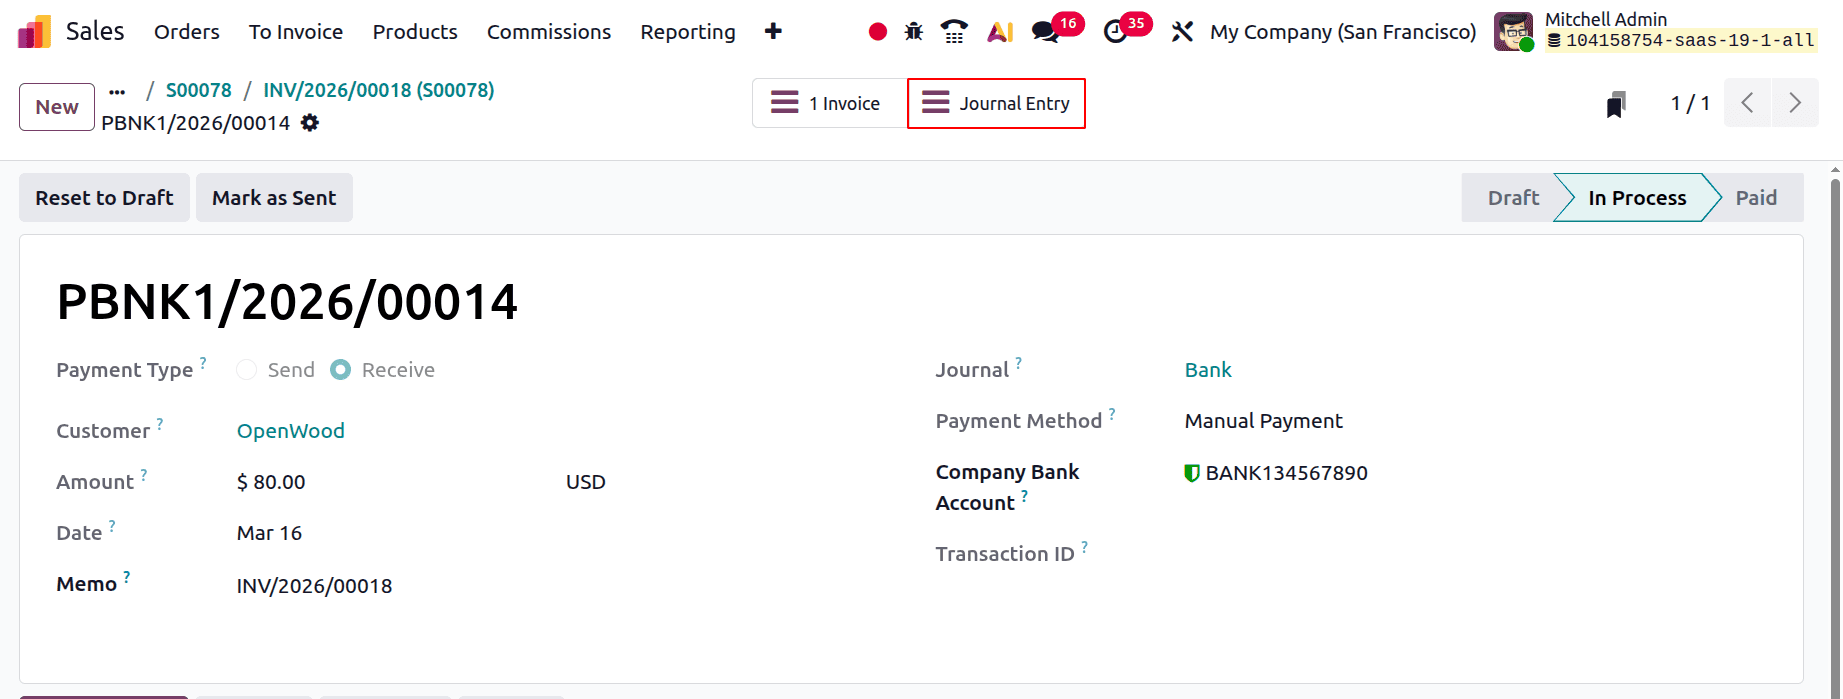Click the help mark next to Payment Type
1843x699 pixels.
203,362
